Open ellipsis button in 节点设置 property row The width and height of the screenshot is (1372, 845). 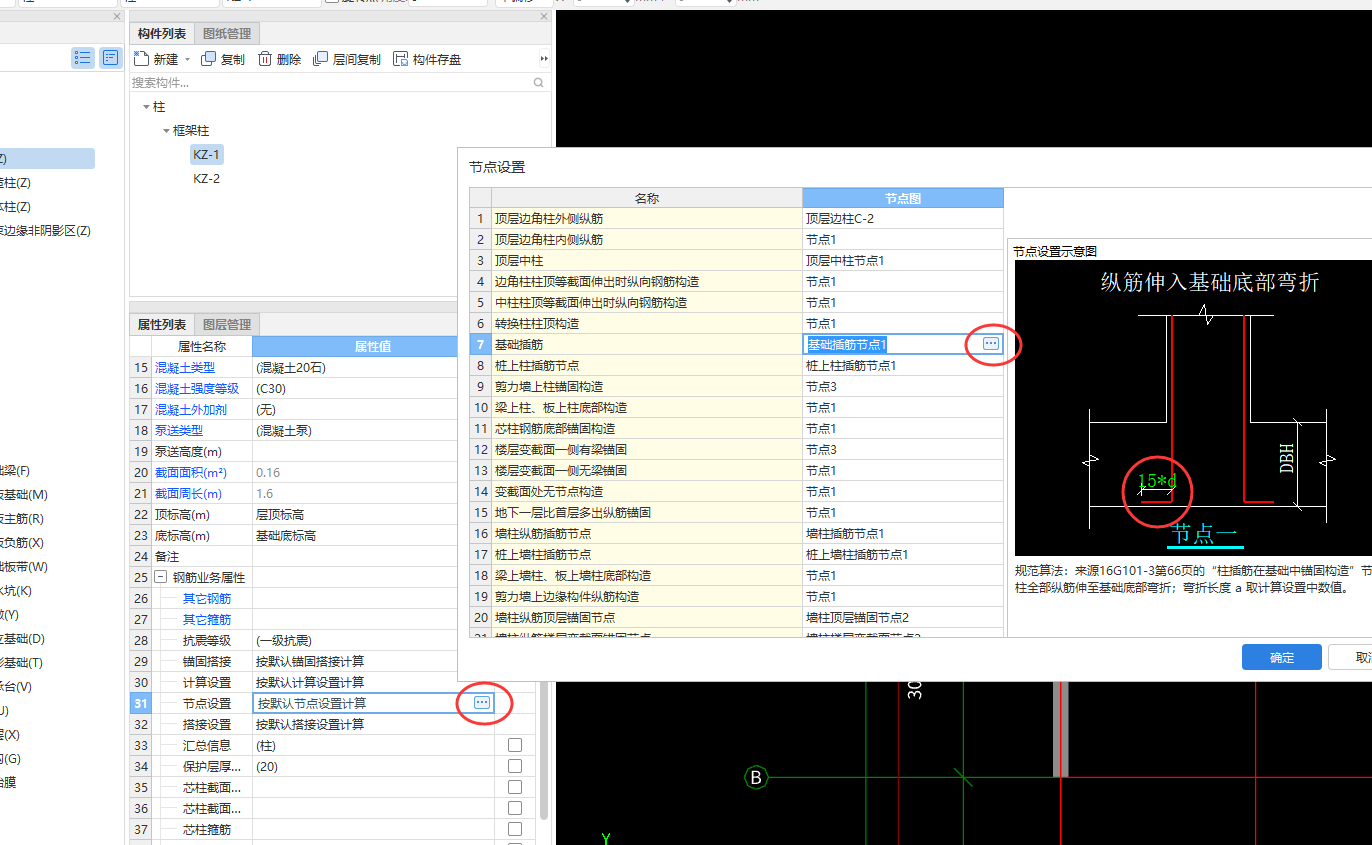tap(482, 703)
